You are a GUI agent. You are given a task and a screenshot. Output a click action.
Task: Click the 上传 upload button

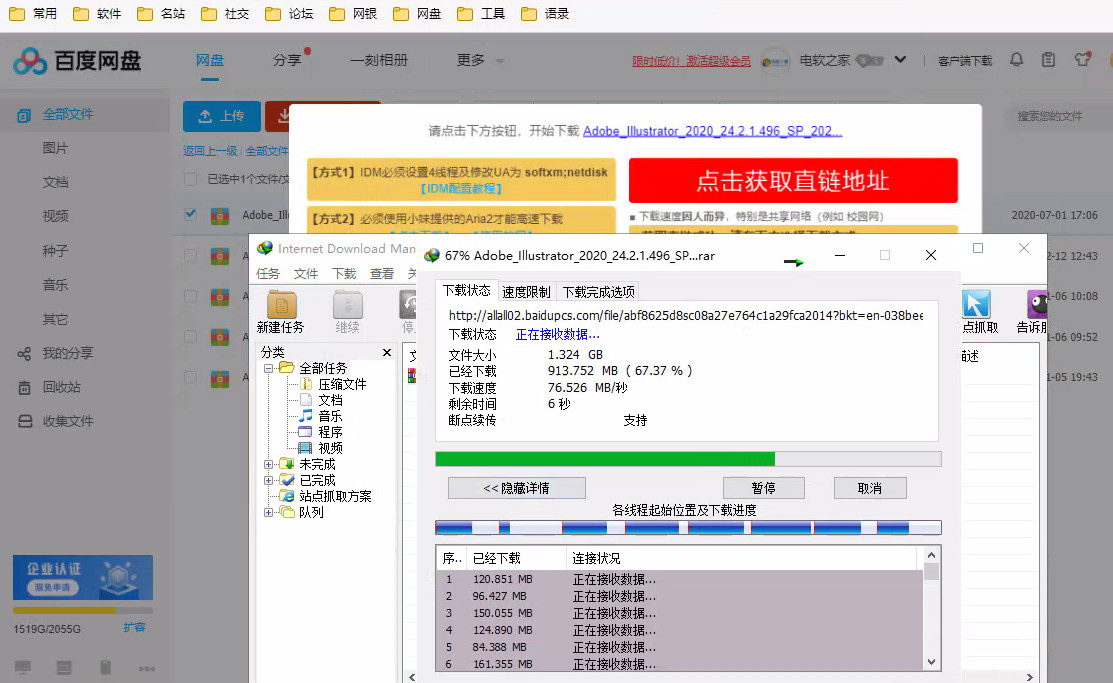coord(221,116)
